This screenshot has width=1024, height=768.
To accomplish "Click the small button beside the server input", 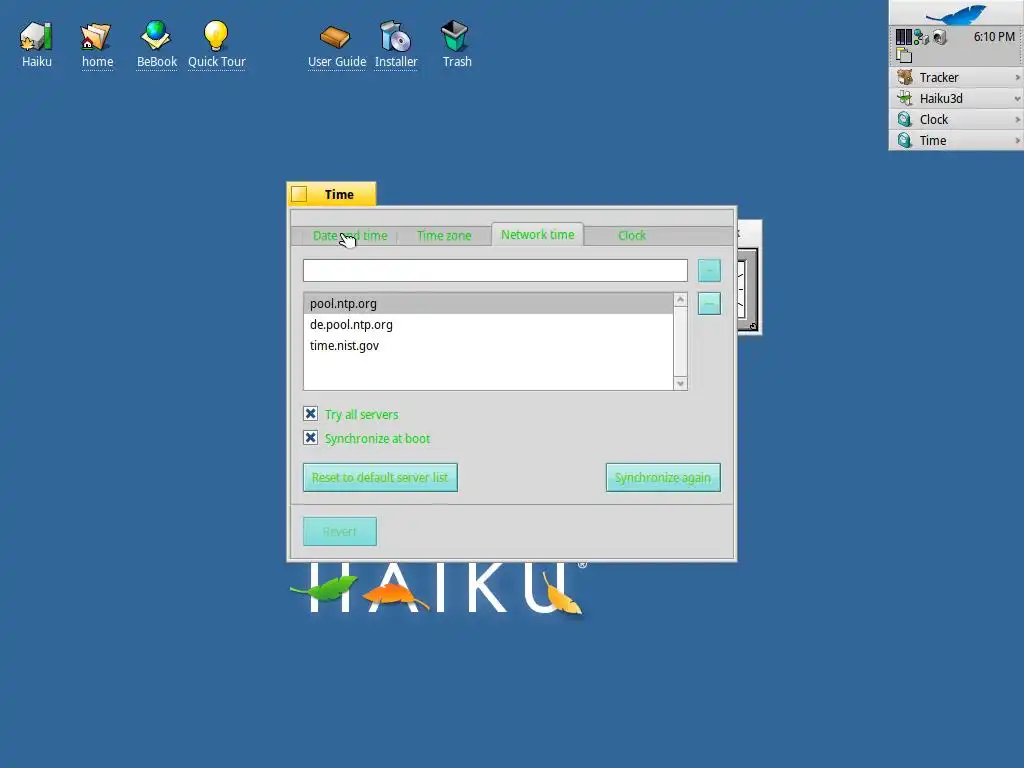I will pos(709,270).
